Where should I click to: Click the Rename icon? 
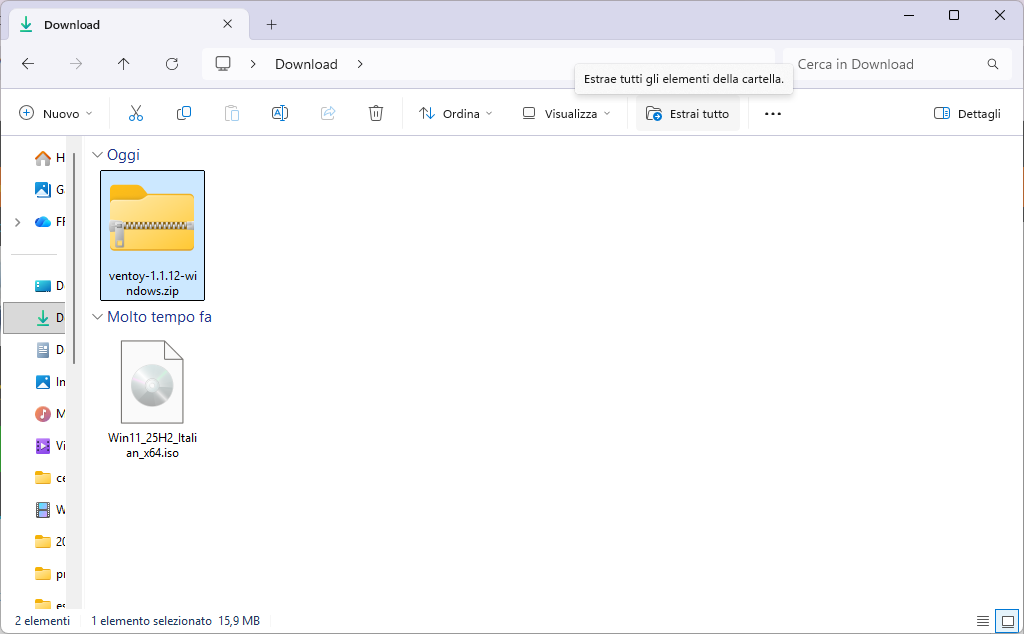tap(280, 114)
